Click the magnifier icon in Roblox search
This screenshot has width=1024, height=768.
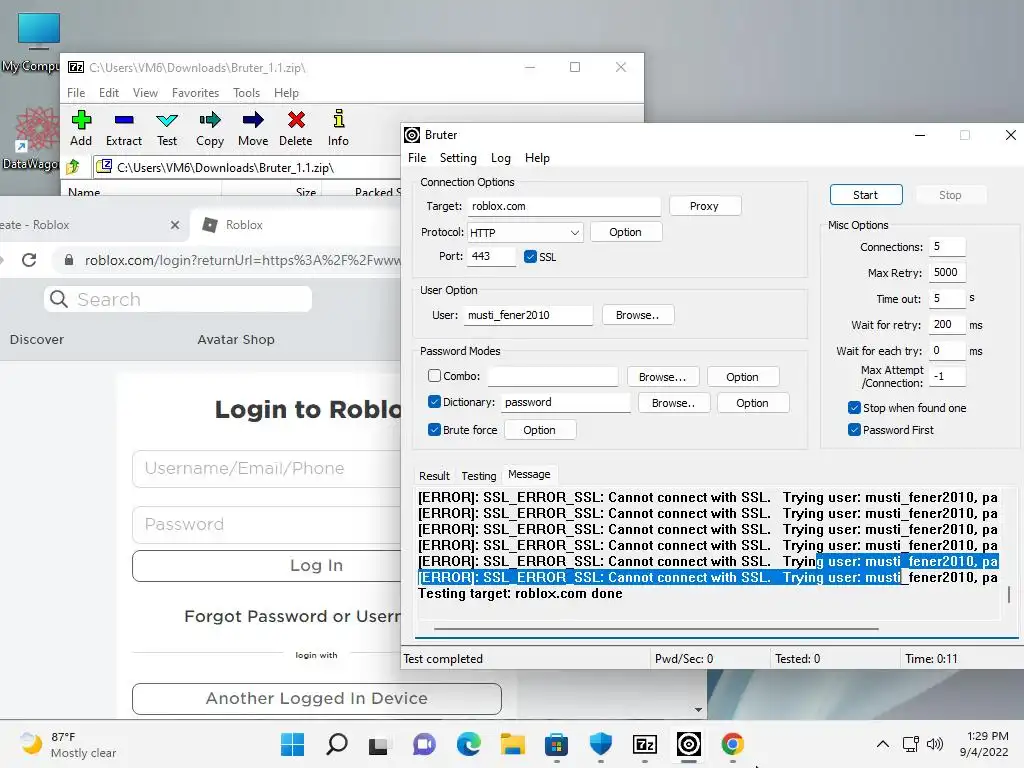click(59, 299)
